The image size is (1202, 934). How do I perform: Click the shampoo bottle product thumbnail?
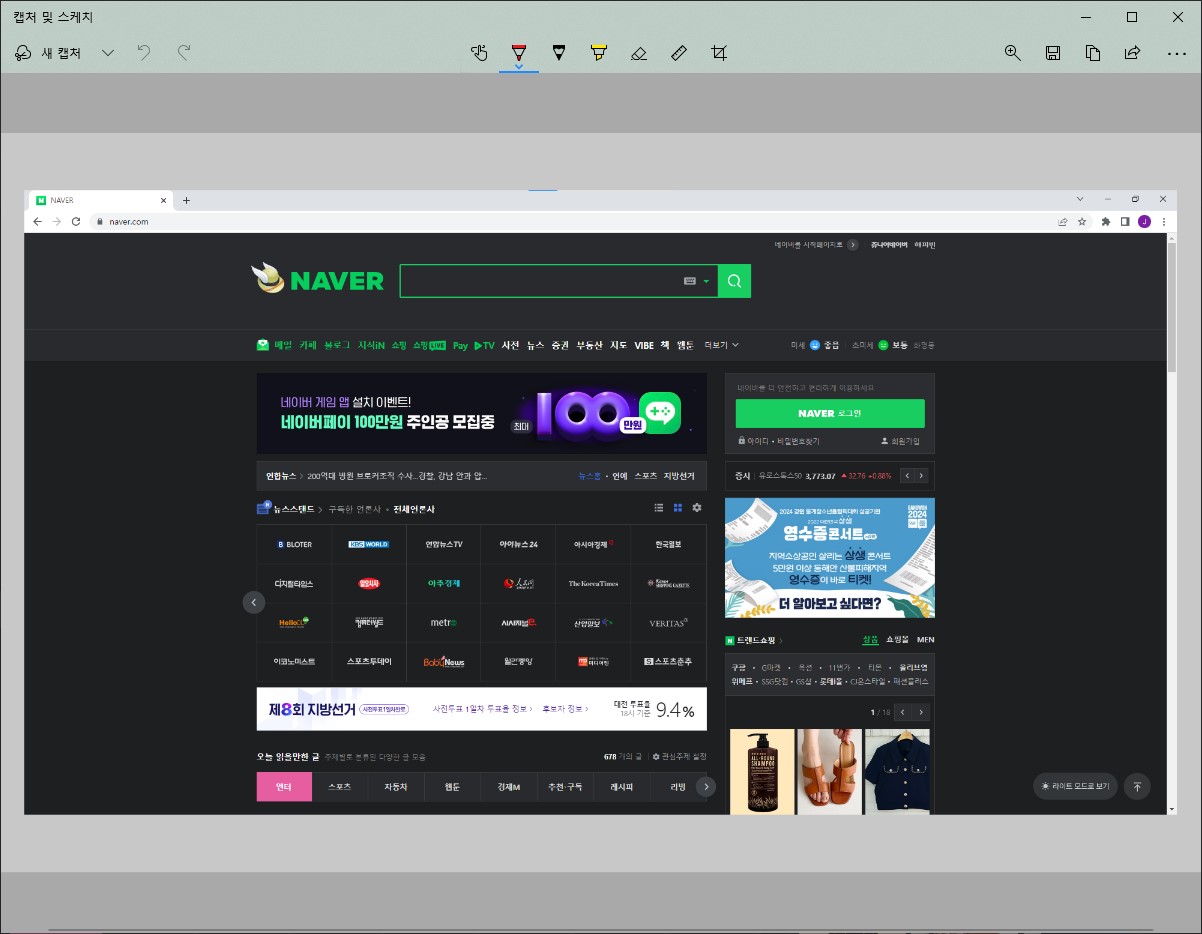coord(762,771)
